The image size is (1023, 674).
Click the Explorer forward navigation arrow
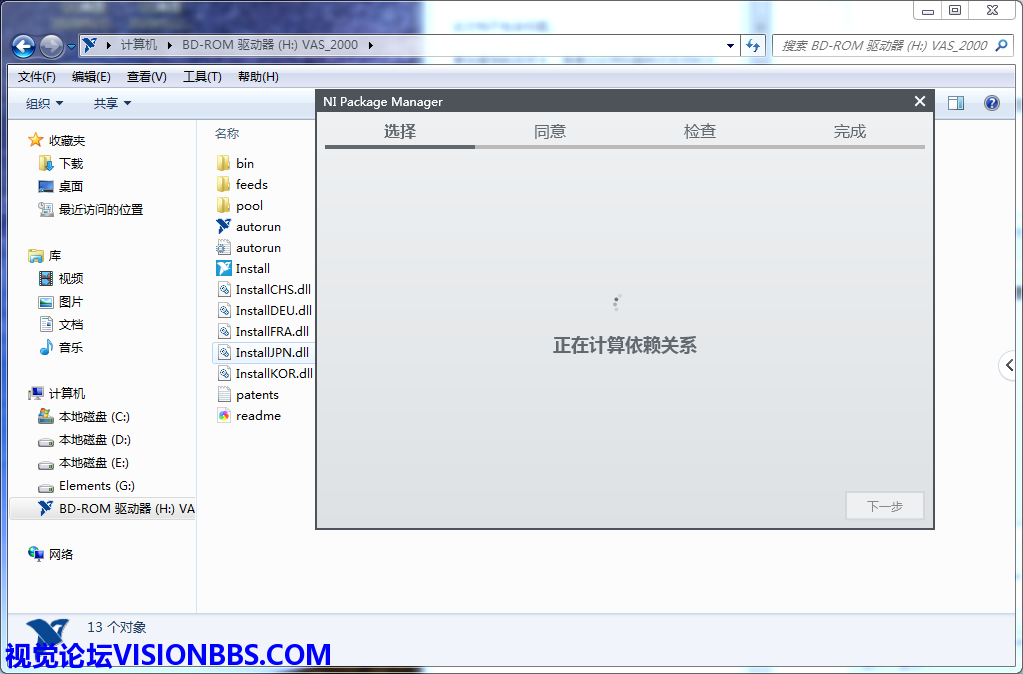click(x=52, y=46)
